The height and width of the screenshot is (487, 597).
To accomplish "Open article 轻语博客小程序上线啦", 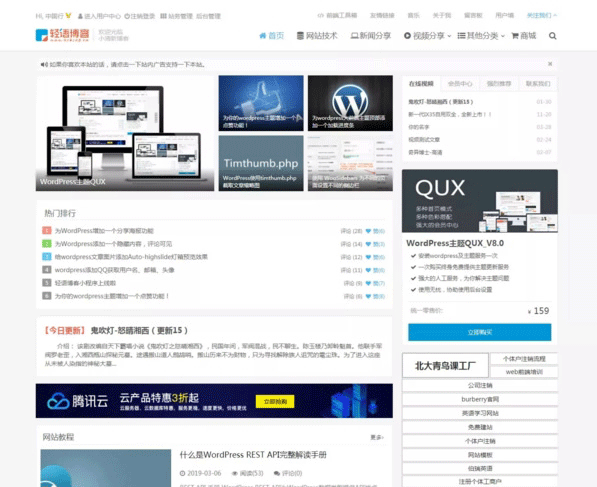I will click(85, 283).
